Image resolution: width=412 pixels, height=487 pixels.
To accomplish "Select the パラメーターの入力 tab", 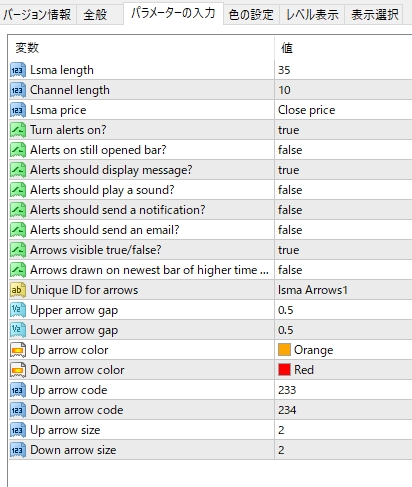I will (173, 13).
